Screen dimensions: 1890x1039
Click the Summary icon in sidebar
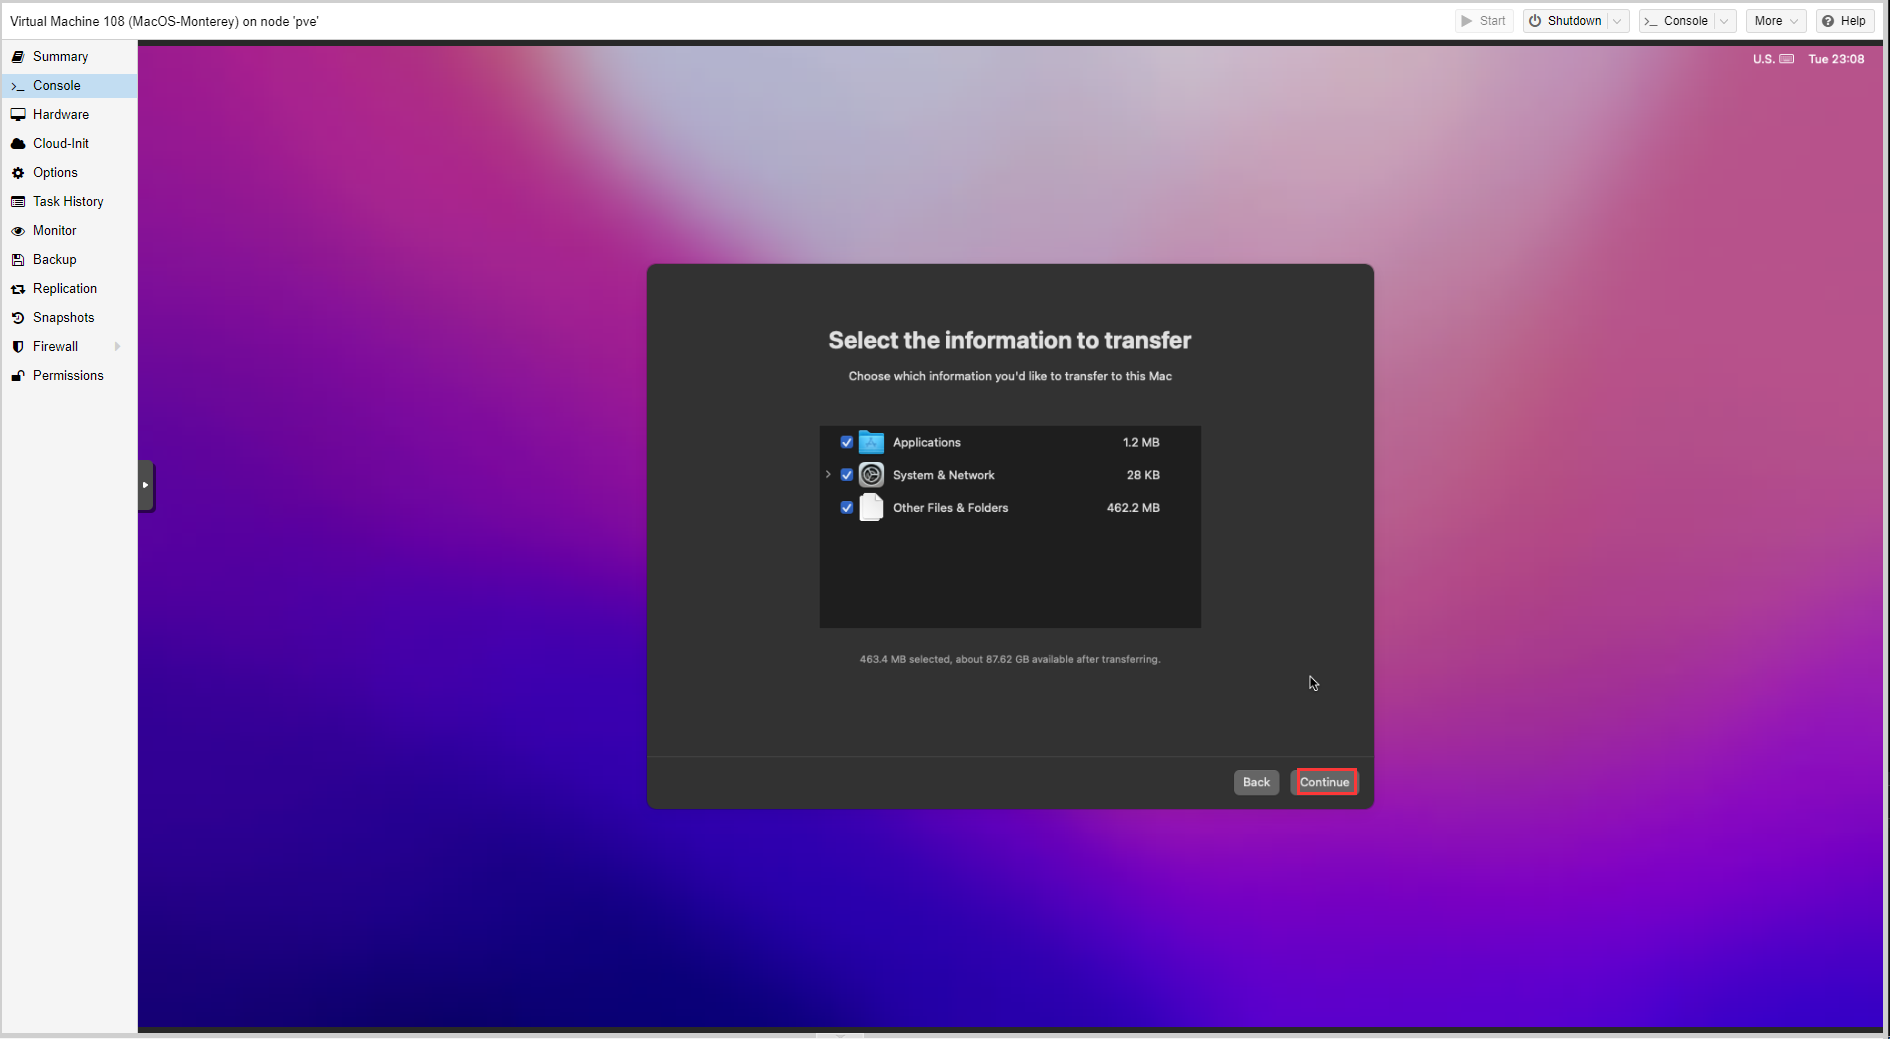[x=18, y=57]
